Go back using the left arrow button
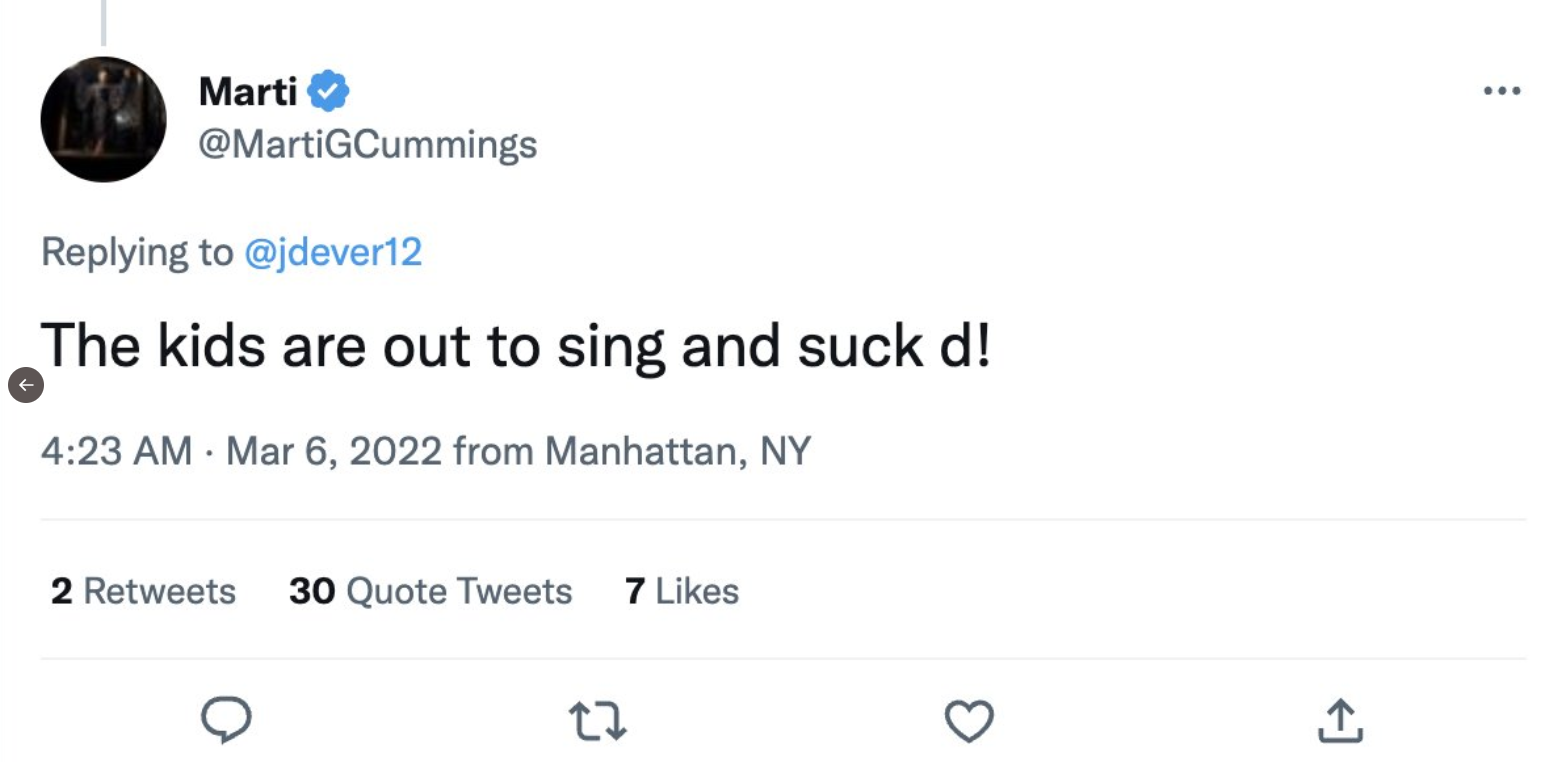Viewport: 1553px width, 762px height. pyautogui.click(x=26, y=385)
